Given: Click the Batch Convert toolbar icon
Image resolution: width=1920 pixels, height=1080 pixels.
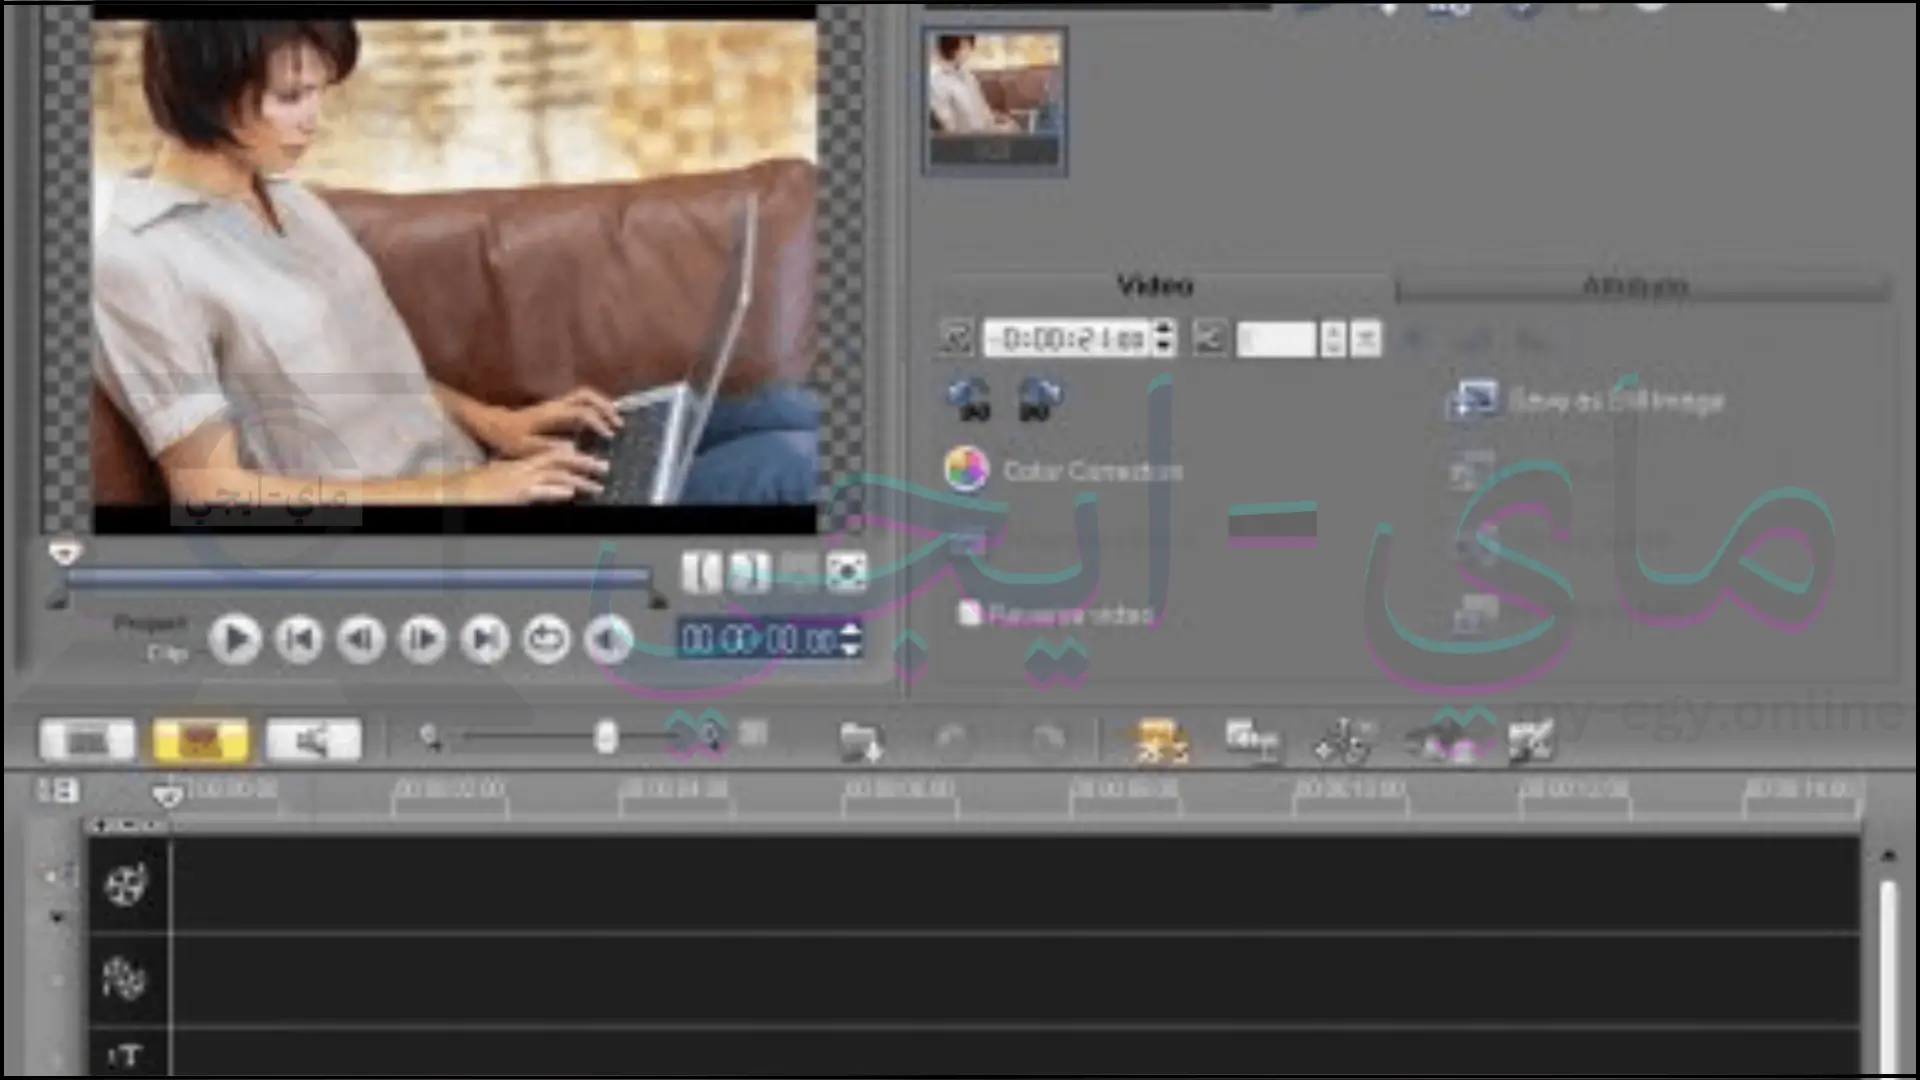Looking at the screenshot, I should coord(1250,741).
